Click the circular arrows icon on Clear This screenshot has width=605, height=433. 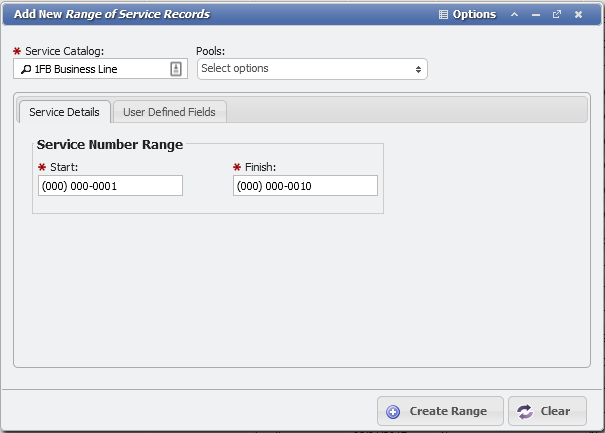click(x=525, y=411)
